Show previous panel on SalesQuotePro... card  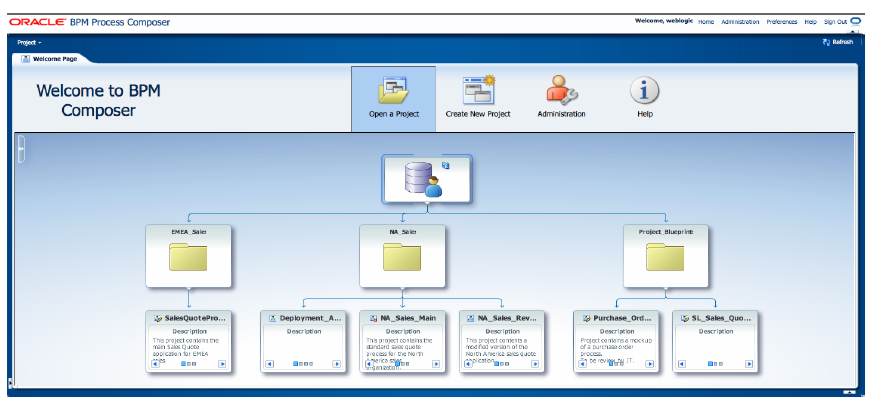(x=155, y=364)
